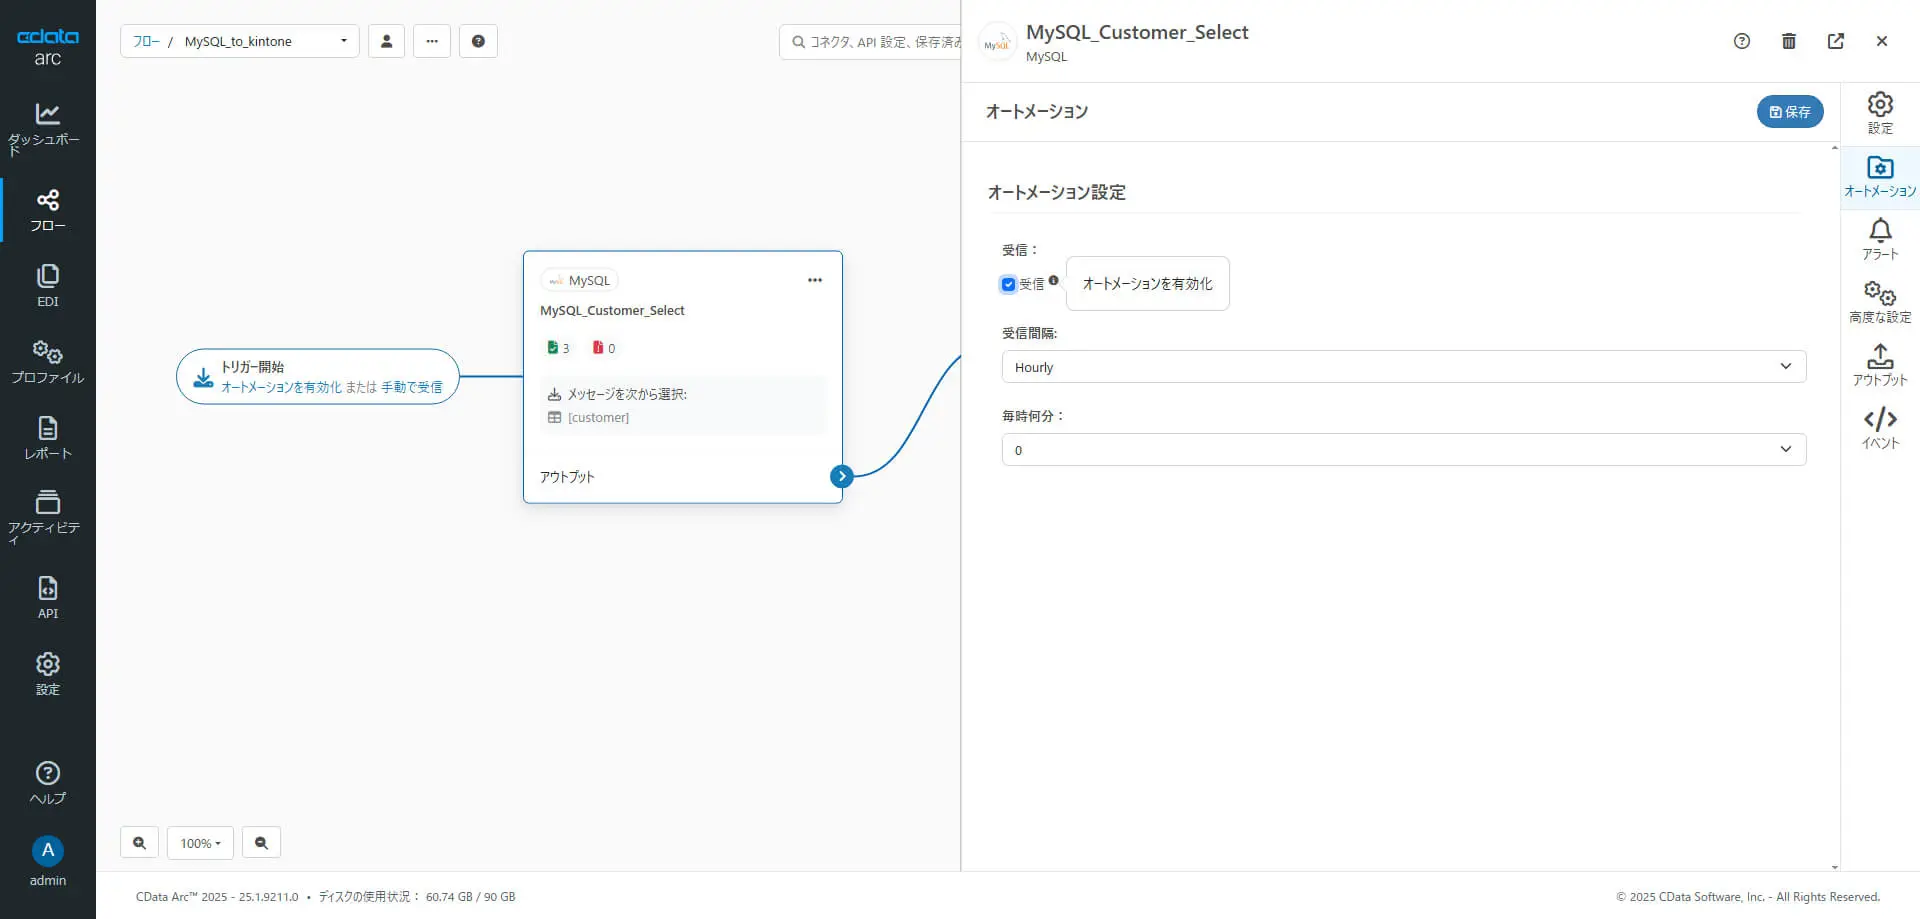This screenshot has width=1920, height=919.
Task: Click the disk usage status text
Action: click(417, 897)
